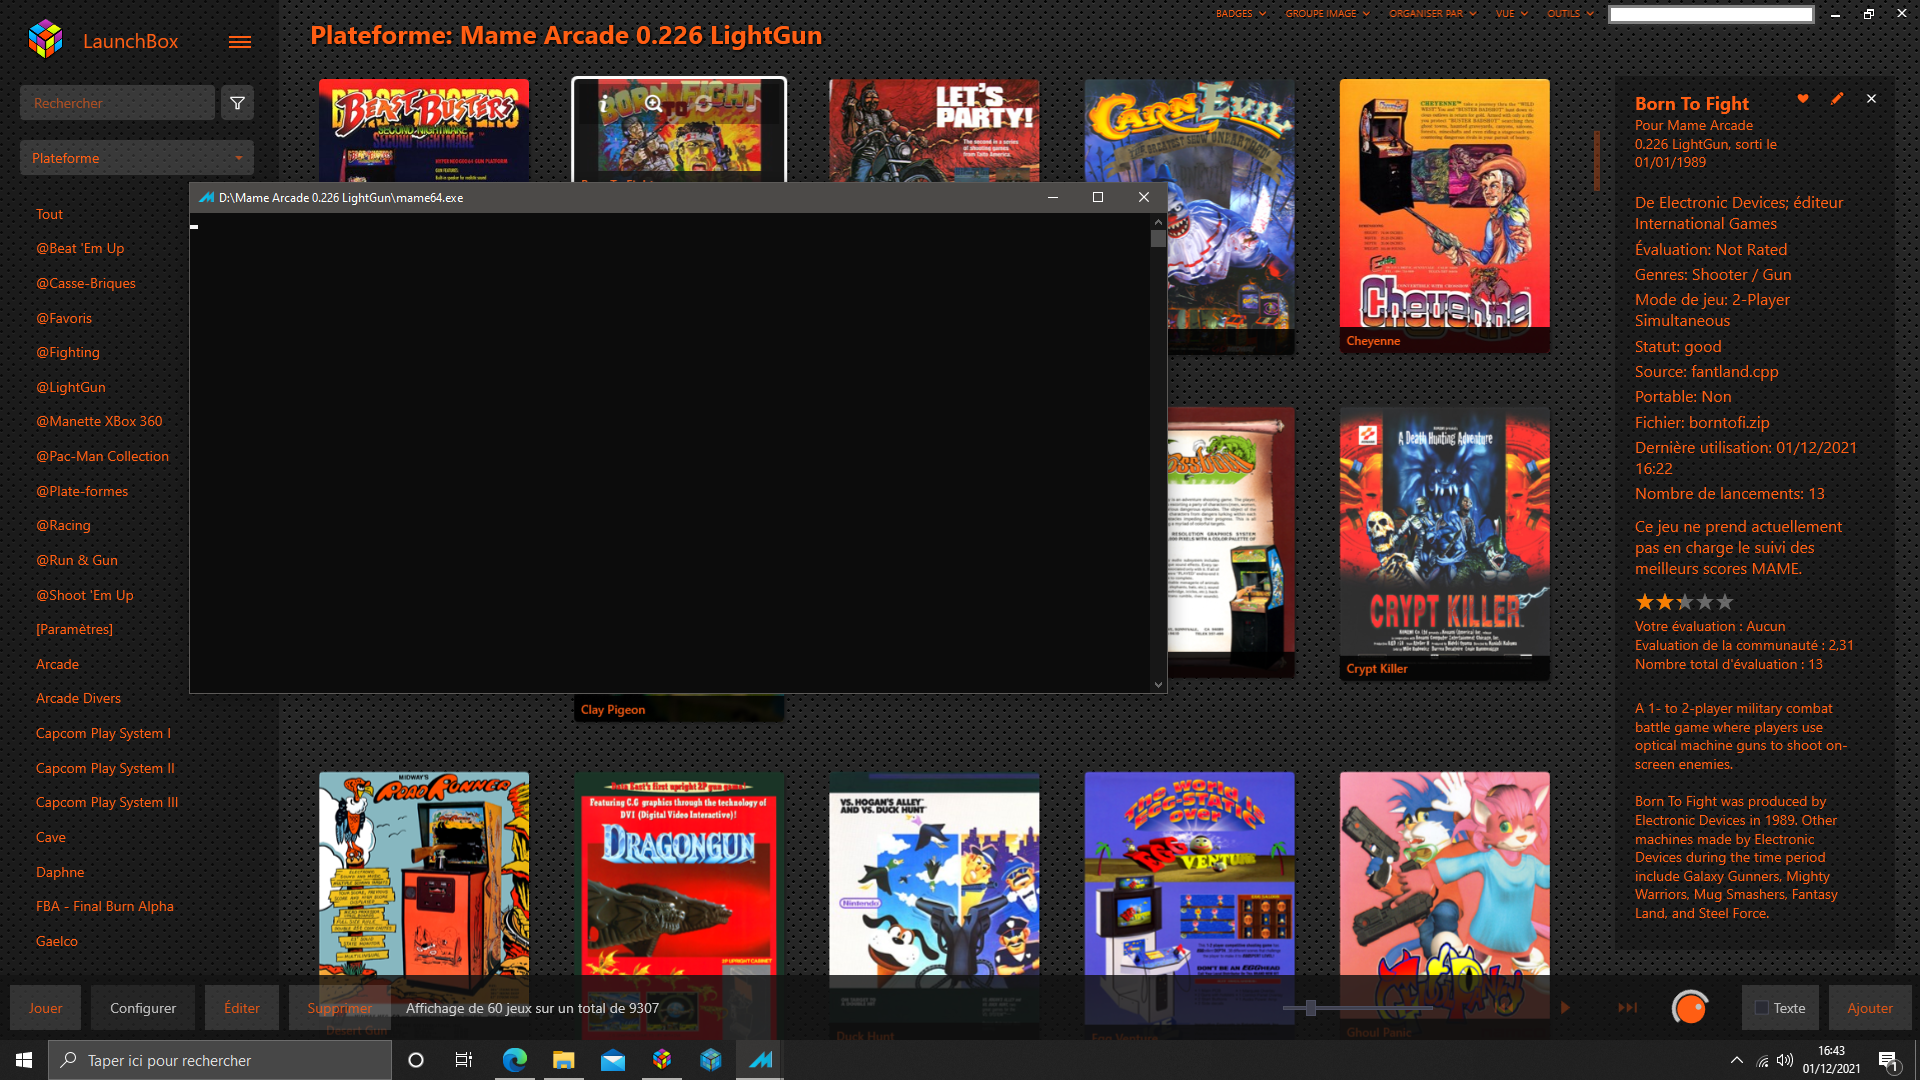The width and height of the screenshot is (1920, 1080).
Task: Adjust the image size slider handle
Action: coord(1310,1008)
